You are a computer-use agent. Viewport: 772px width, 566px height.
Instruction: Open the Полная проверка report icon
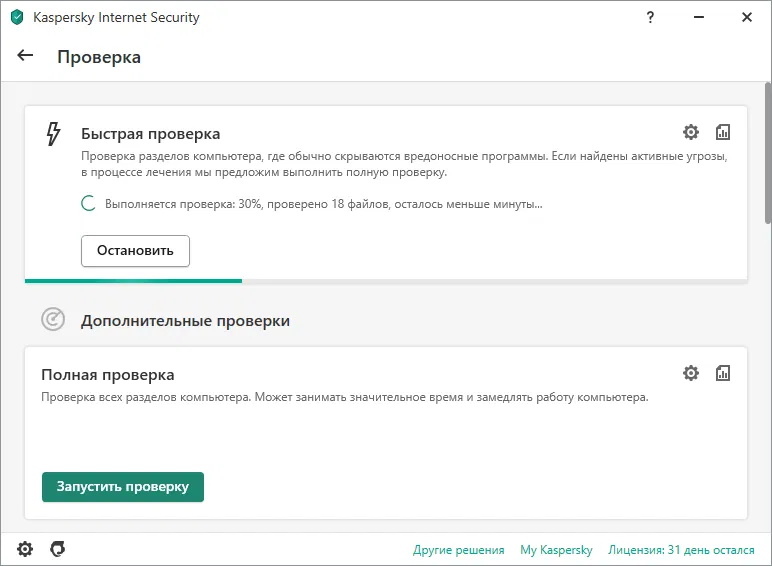[x=723, y=373]
